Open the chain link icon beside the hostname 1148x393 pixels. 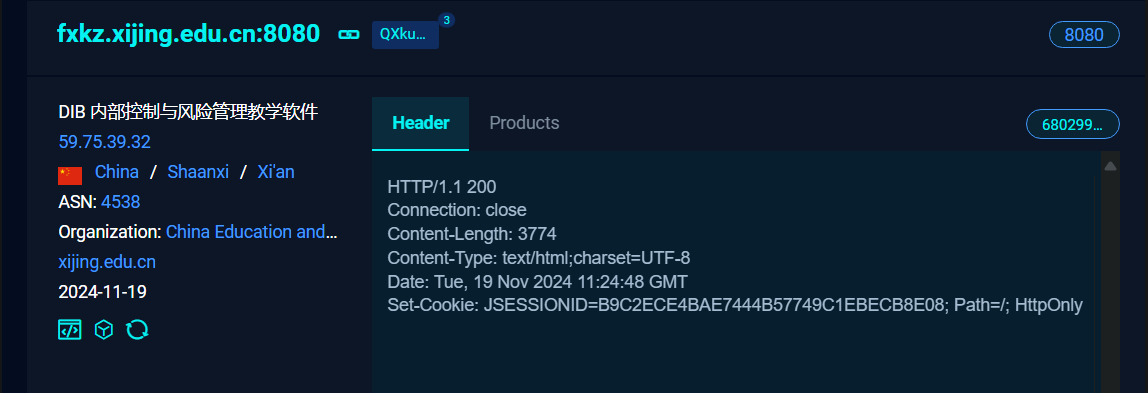pos(348,34)
